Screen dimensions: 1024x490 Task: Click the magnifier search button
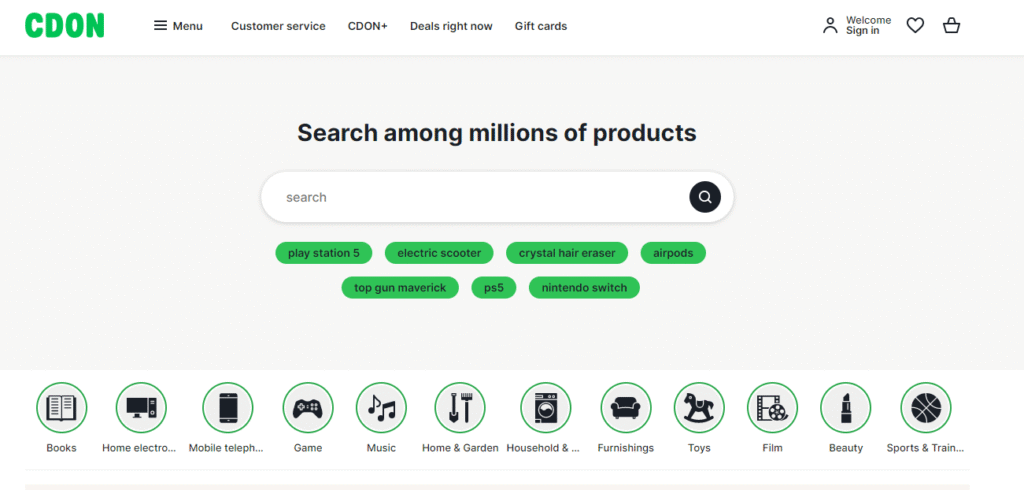[705, 197]
